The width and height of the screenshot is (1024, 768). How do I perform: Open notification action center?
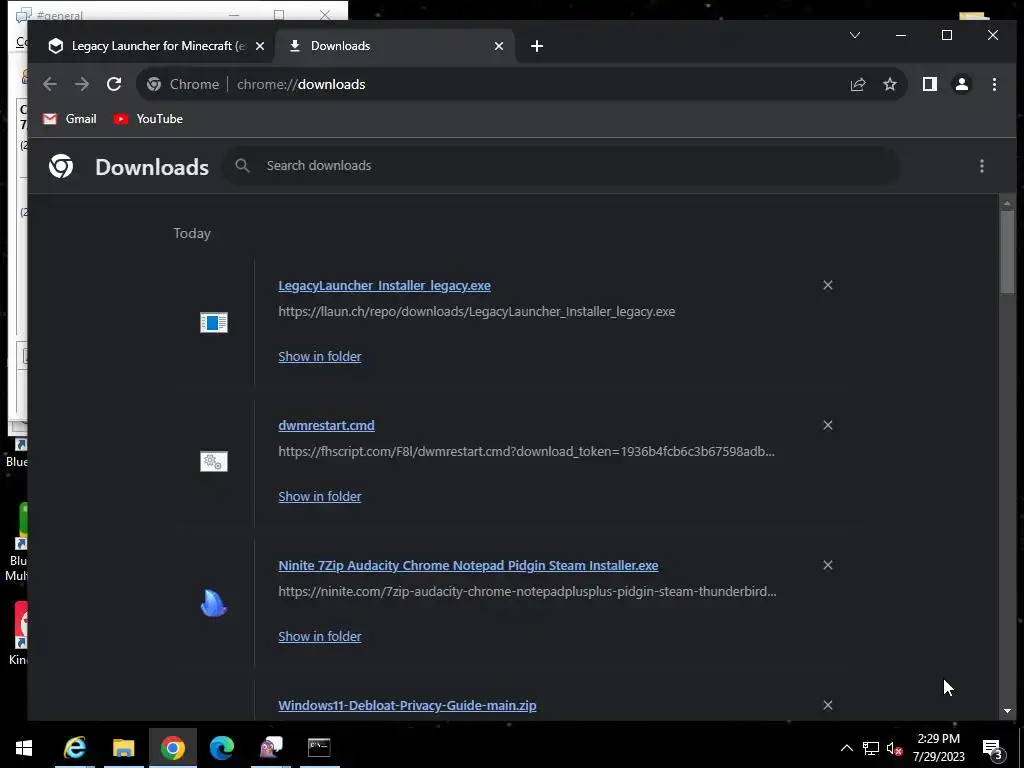[x=993, y=748]
